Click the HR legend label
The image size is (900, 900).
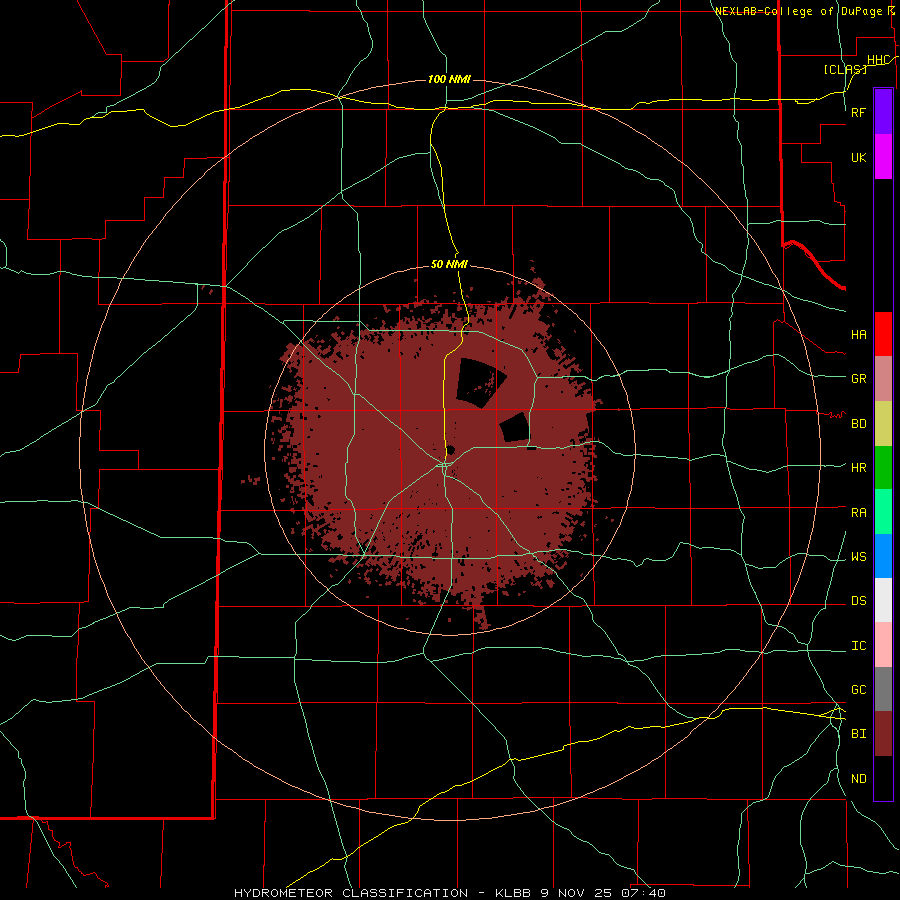pyautogui.click(x=859, y=468)
